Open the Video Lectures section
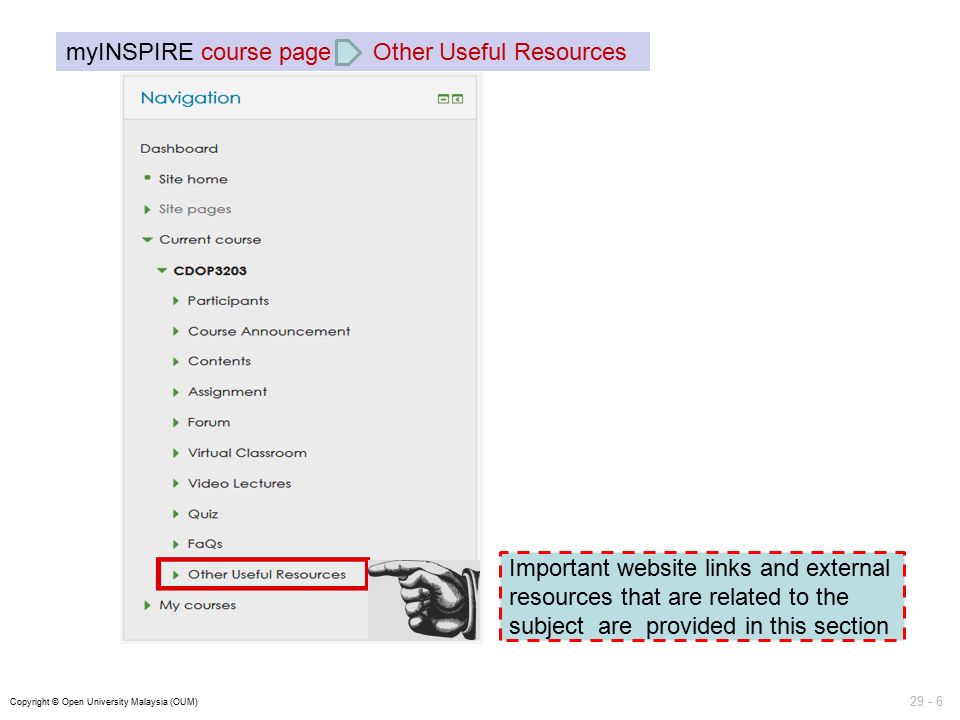This screenshot has height=720, width=960. pos(239,484)
